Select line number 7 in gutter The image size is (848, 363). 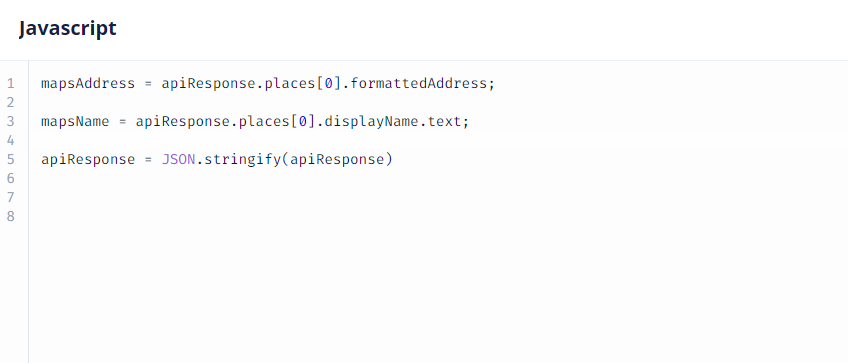(x=11, y=197)
